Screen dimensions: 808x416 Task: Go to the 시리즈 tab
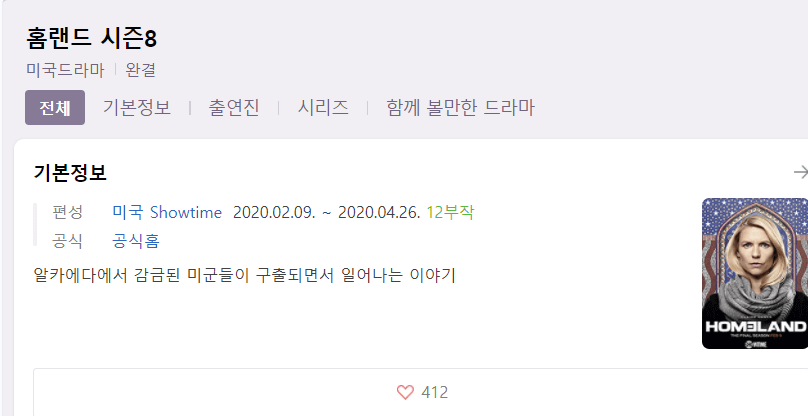[x=323, y=108]
